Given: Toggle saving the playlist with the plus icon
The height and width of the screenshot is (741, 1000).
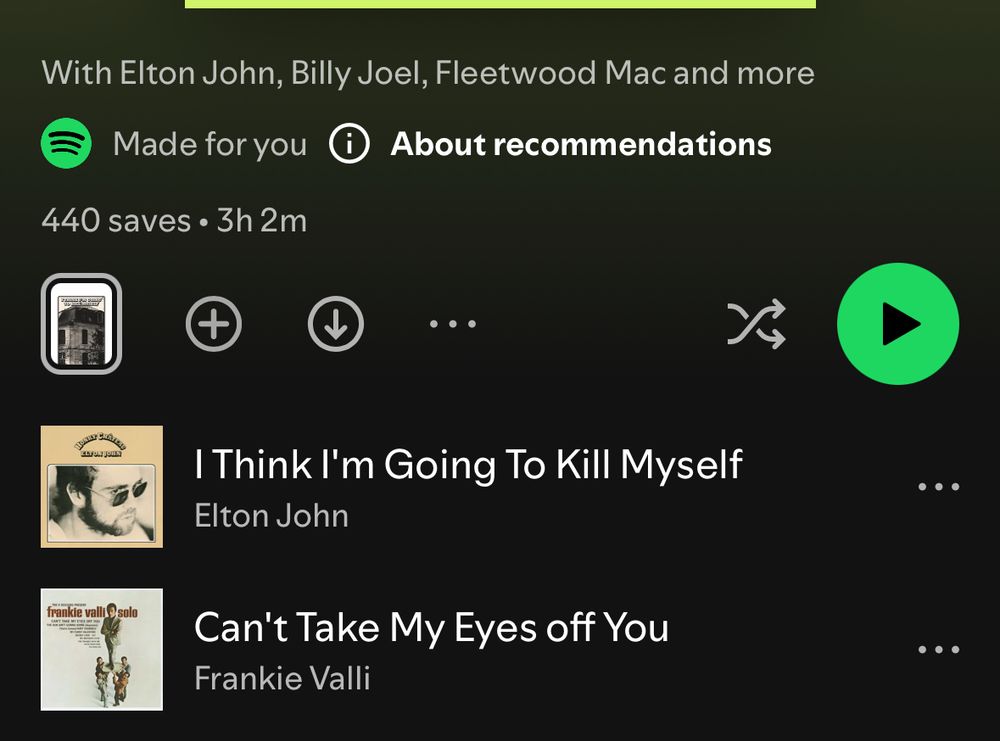Looking at the screenshot, I should pos(213,323).
